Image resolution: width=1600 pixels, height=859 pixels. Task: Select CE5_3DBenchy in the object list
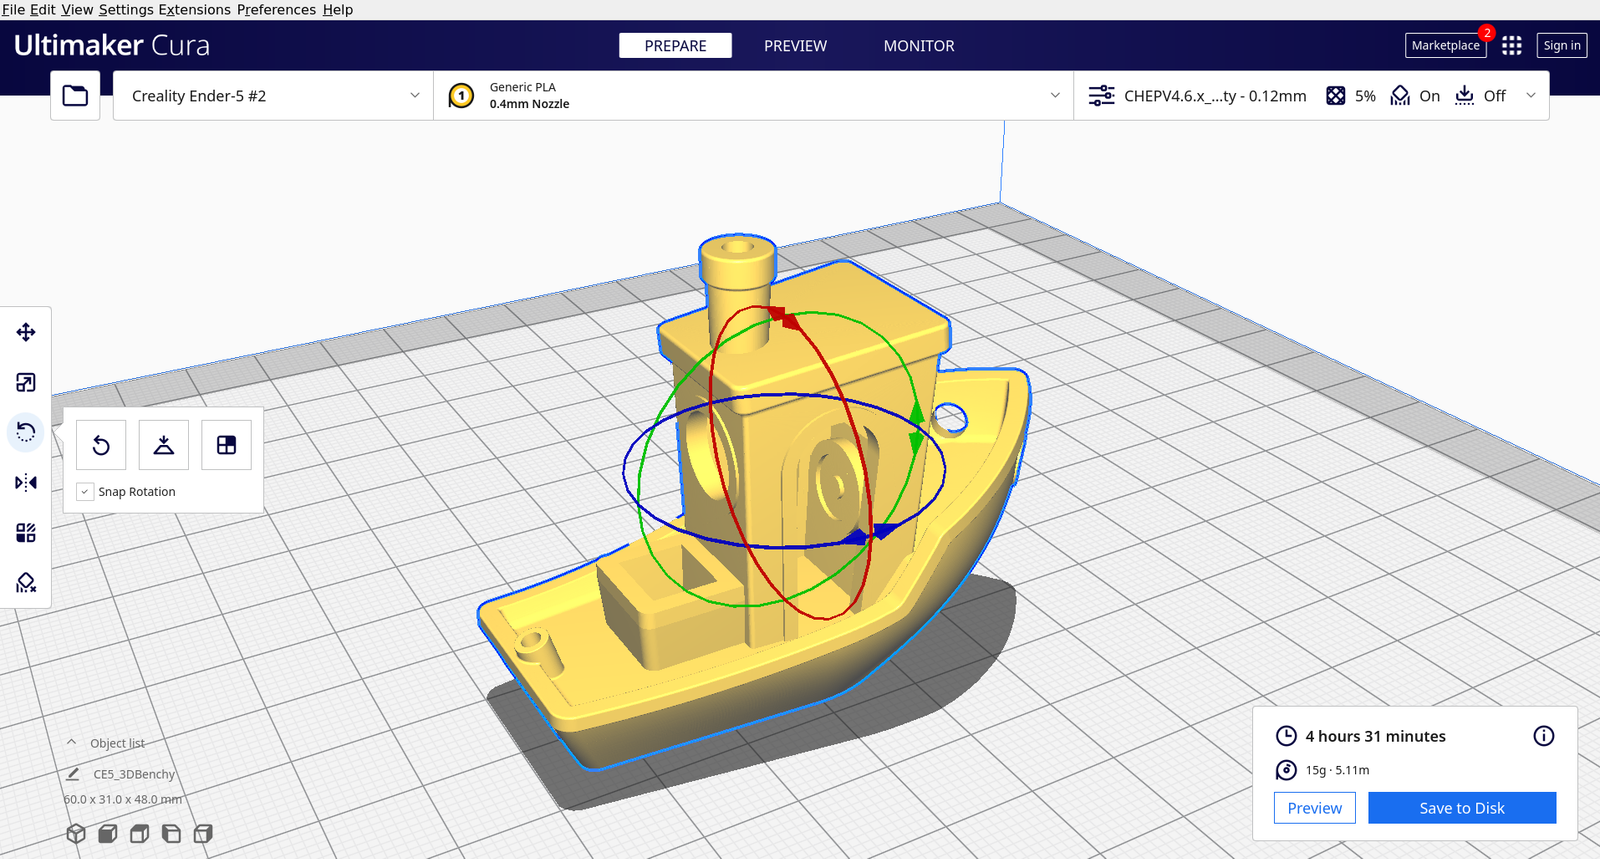tap(134, 774)
